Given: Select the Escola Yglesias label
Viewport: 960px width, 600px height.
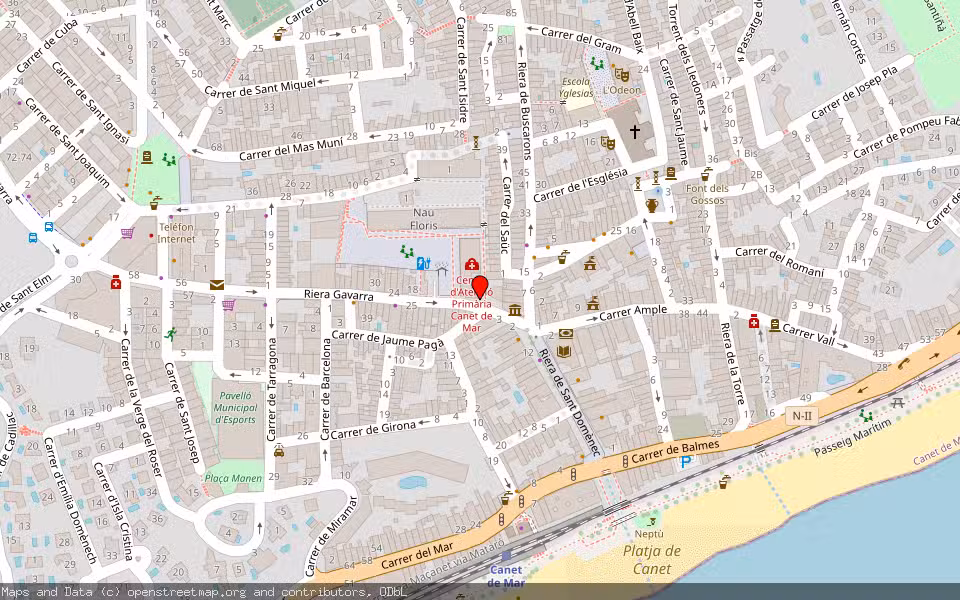Looking at the screenshot, I should (576, 88).
